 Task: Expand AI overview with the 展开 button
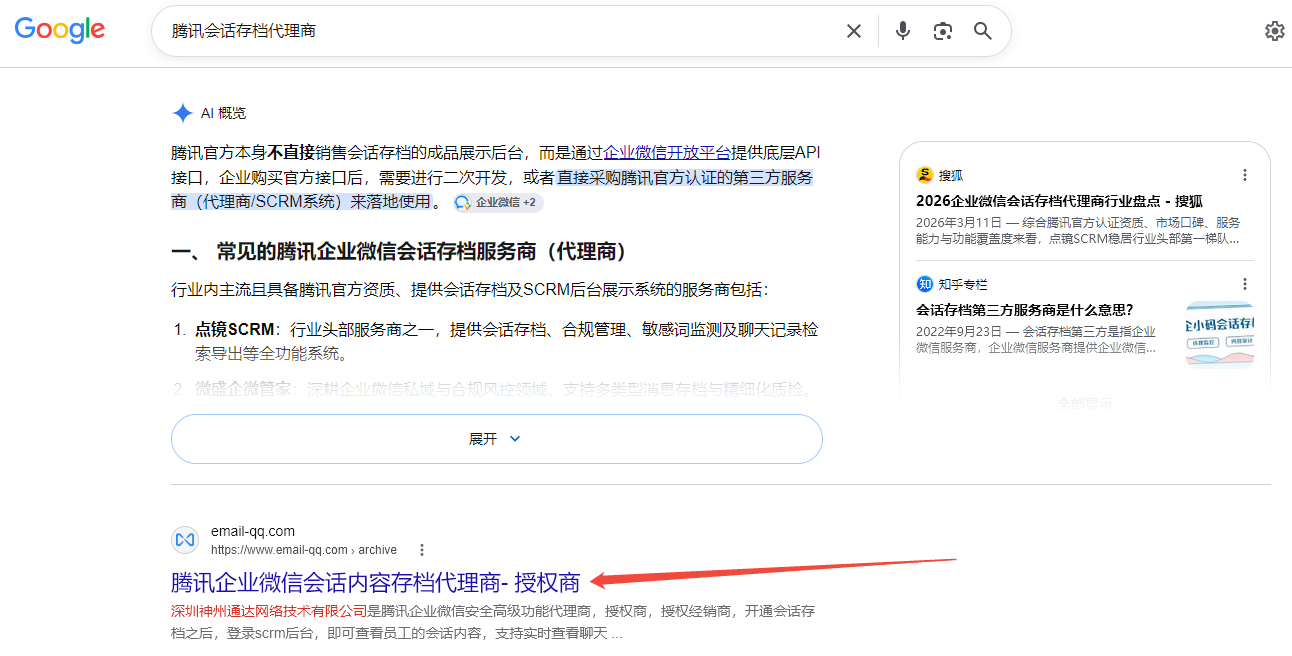point(496,439)
